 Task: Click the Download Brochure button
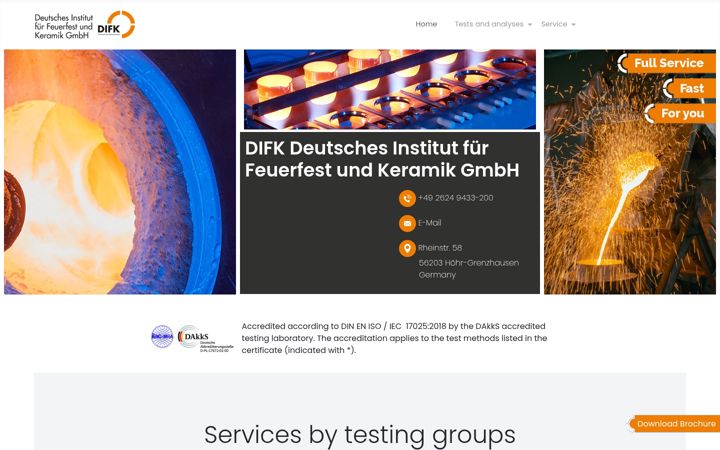click(x=674, y=424)
